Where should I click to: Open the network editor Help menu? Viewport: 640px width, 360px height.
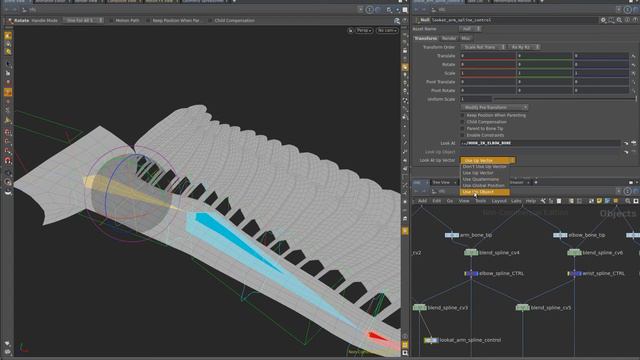[531, 201]
